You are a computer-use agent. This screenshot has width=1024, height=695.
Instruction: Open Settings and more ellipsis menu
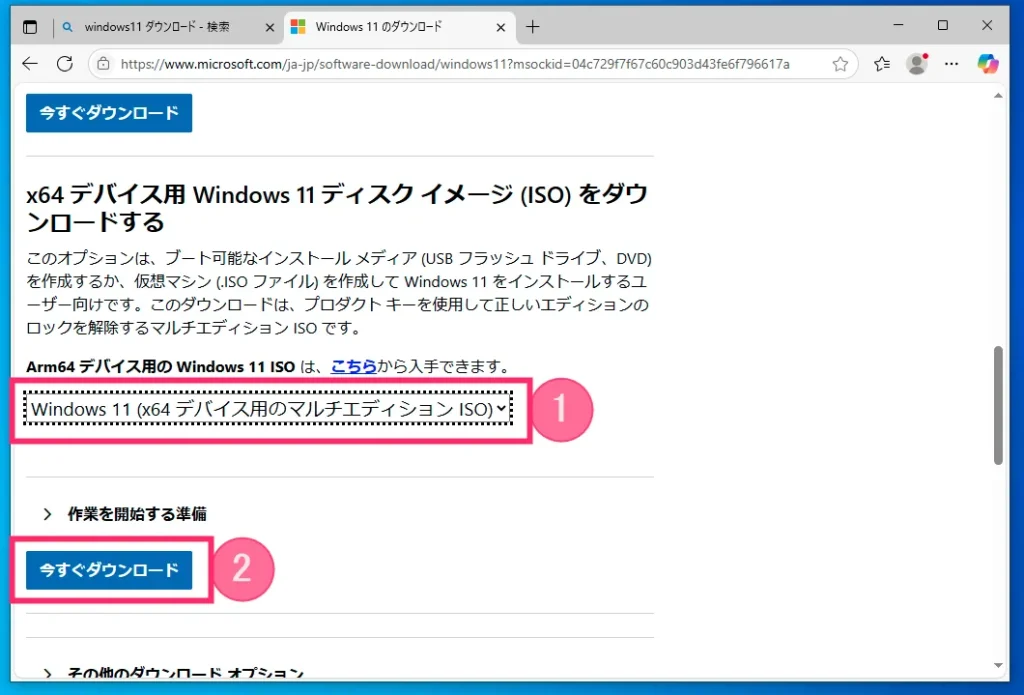click(952, 64)
